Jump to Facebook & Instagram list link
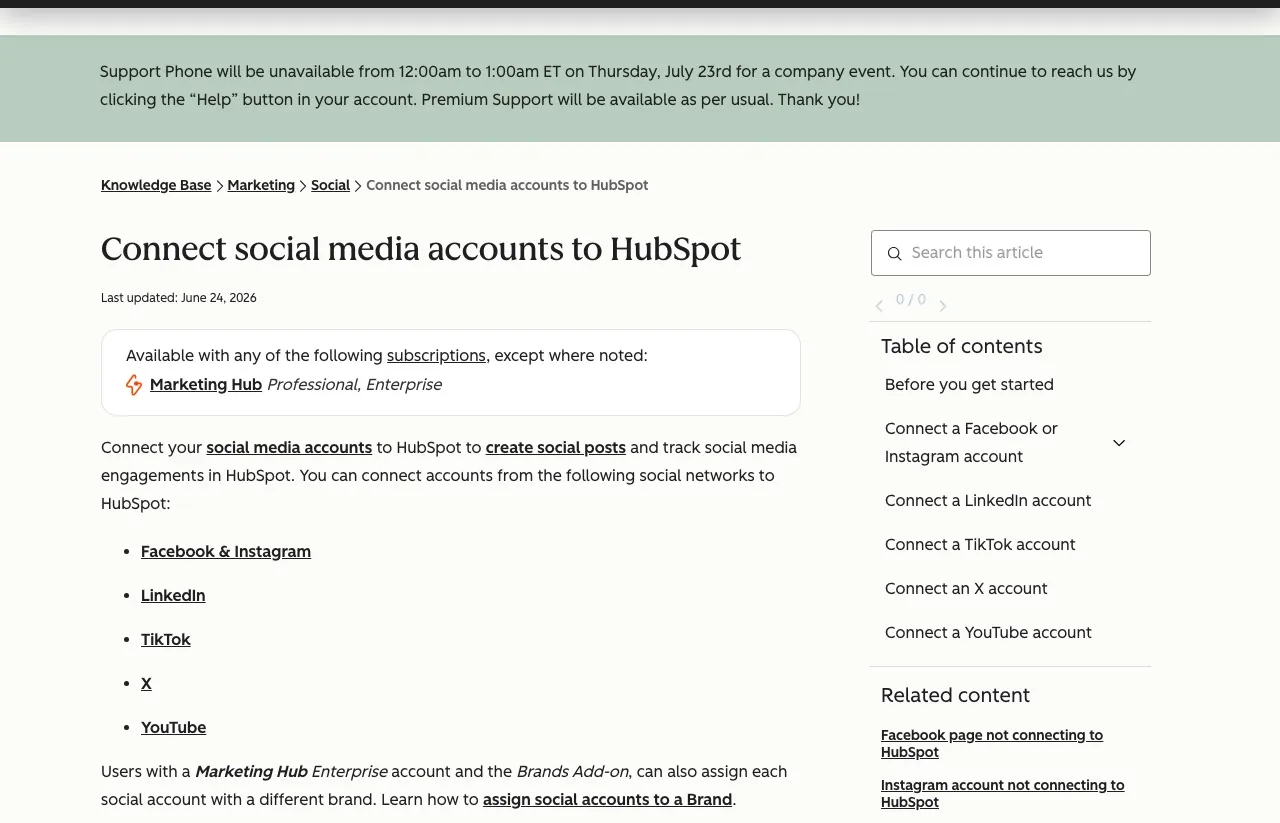This screenshot has height=823, width=1280. point(226,551)
